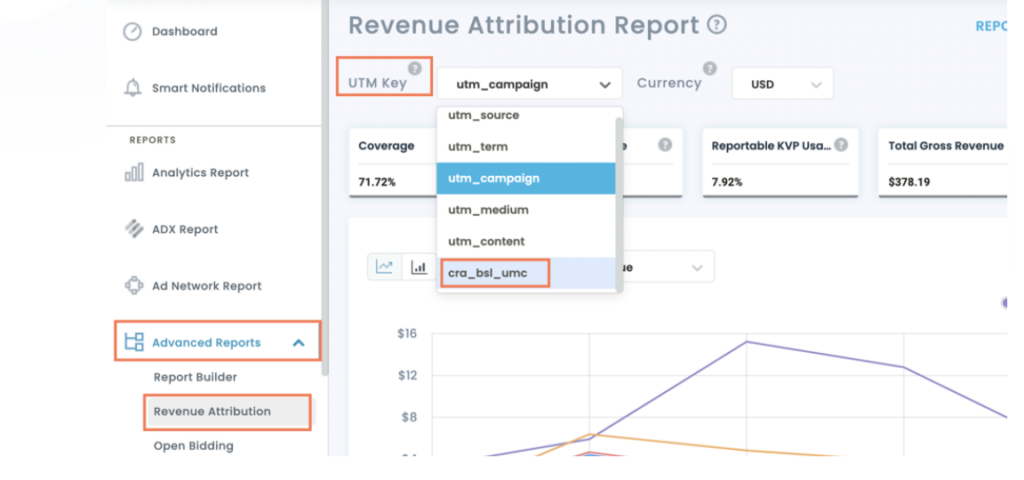Click the Dashboard gauge icon
1024x480 pixels.
click(x=132, y=32)
